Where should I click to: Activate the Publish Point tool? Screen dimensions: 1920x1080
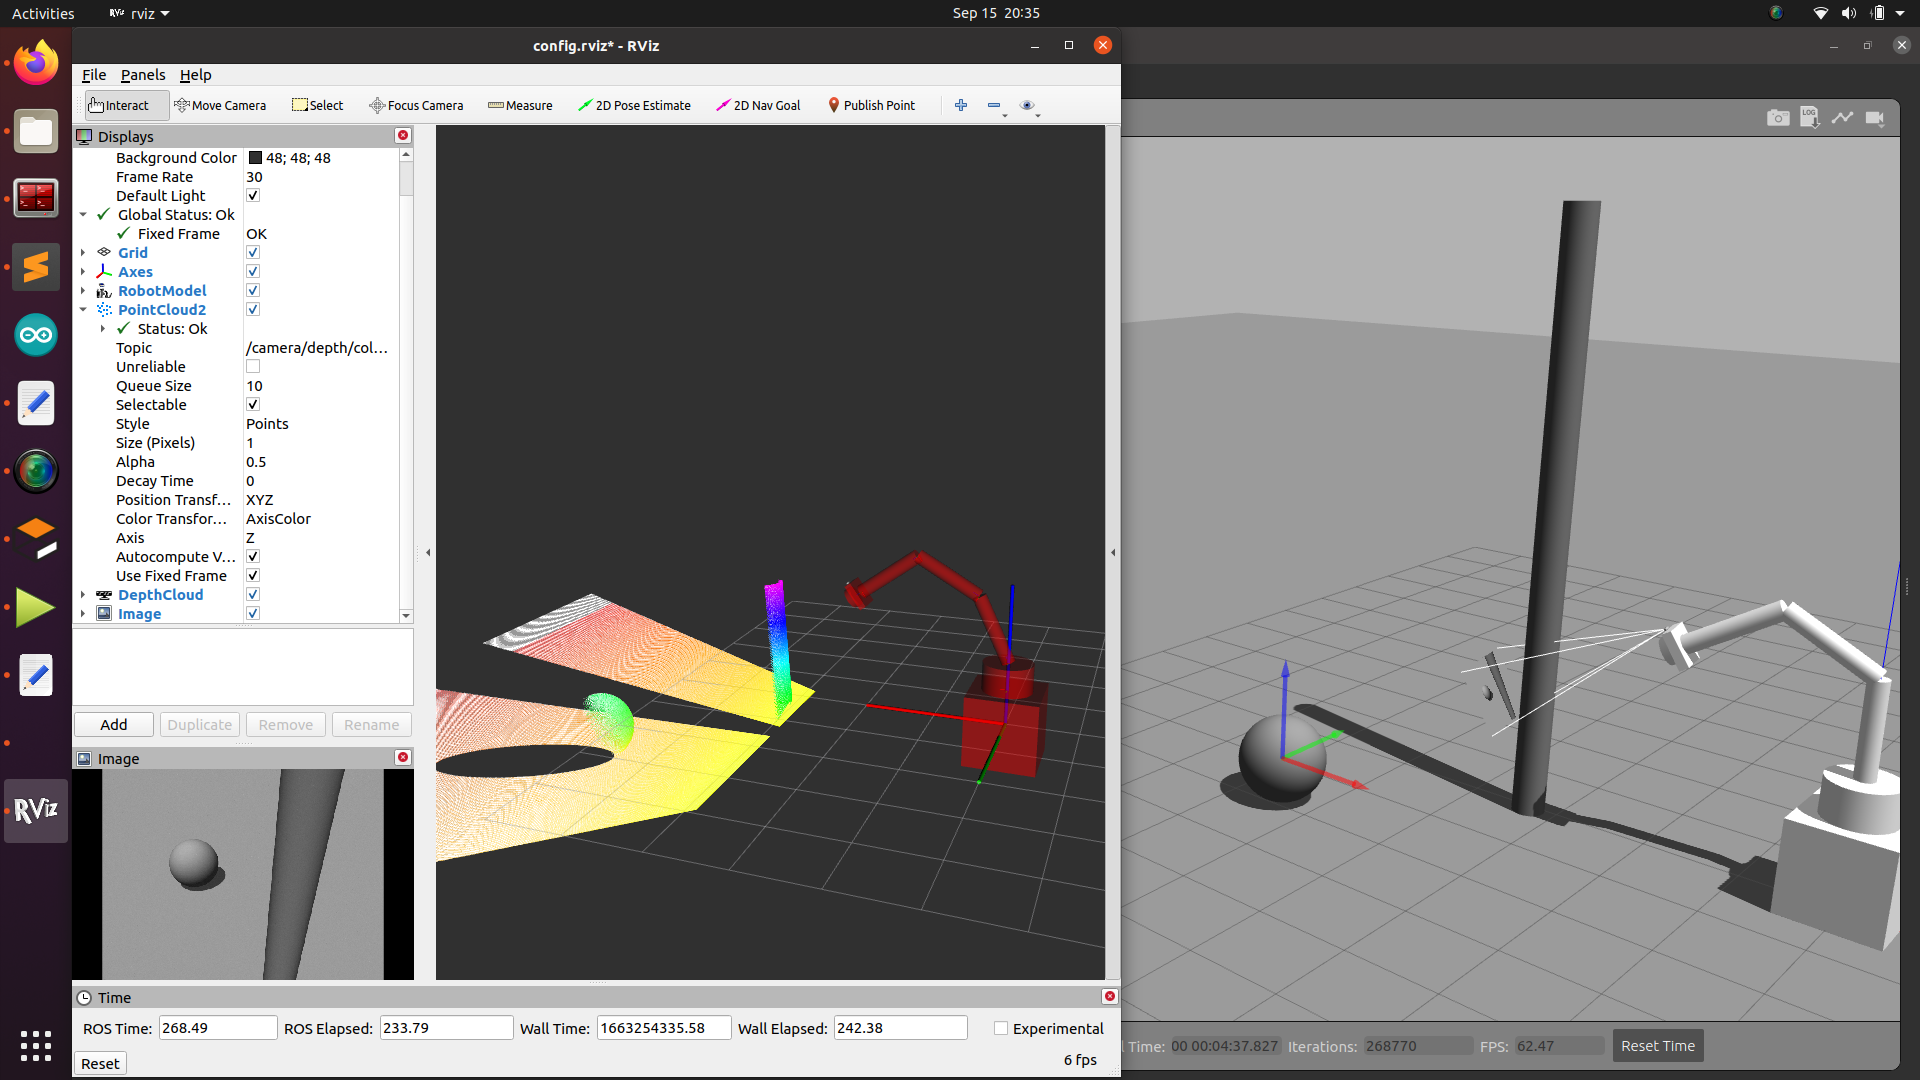pyautogui.click(x=871, y=105)
